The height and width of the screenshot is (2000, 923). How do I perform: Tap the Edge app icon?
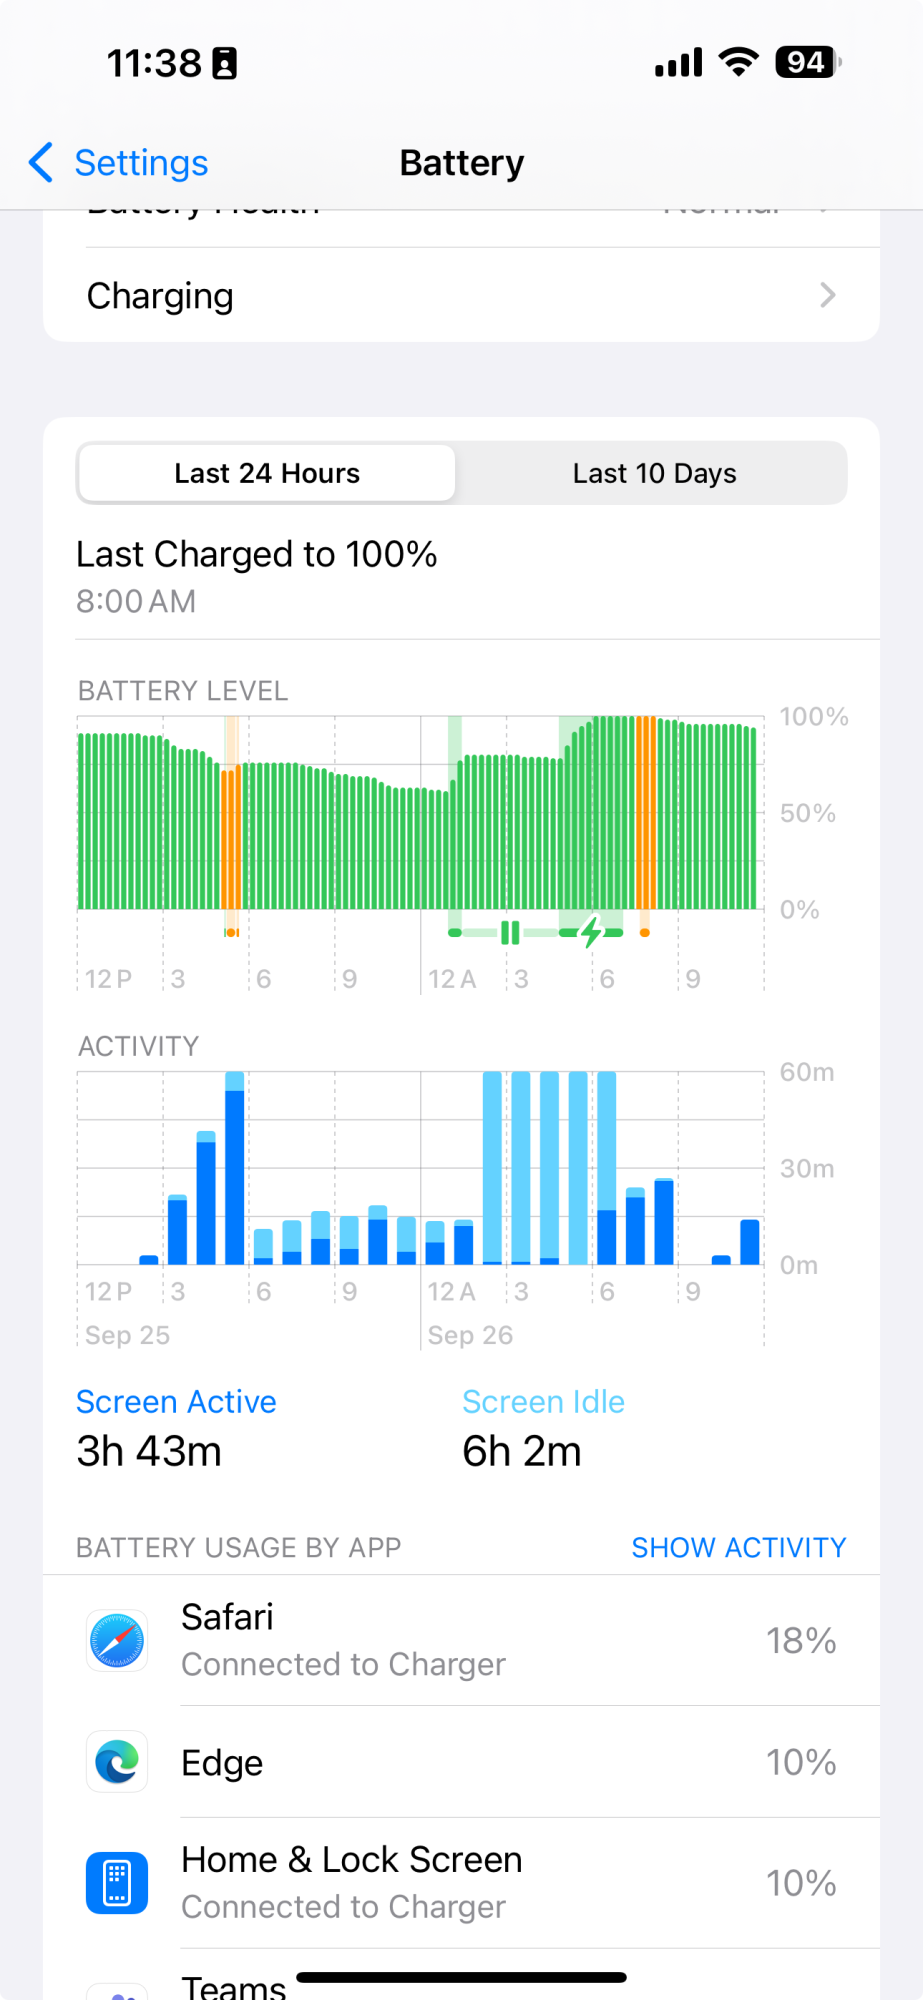point(117,1762)
